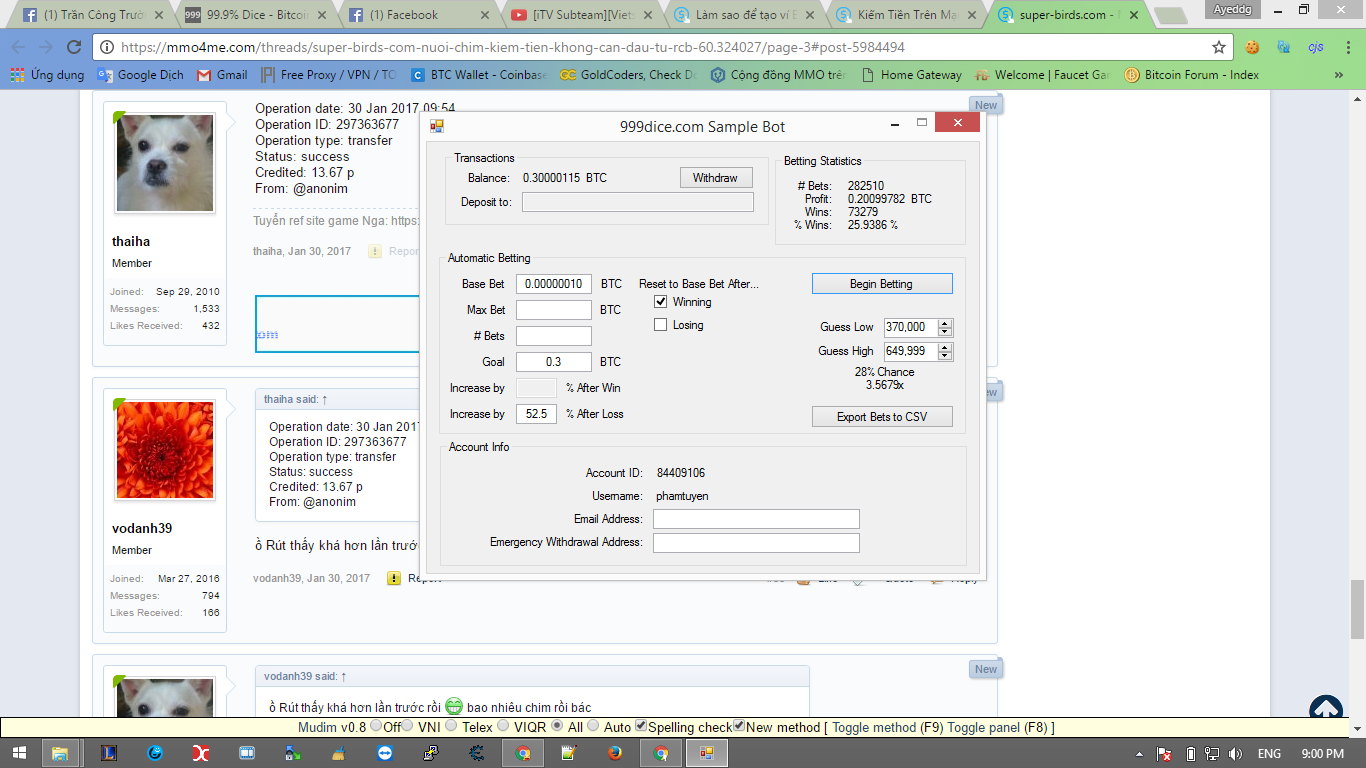This screenshot has width=1366, height=768.
Task: Click Export Bets to CSV
Action: click(x=881, y=417)
